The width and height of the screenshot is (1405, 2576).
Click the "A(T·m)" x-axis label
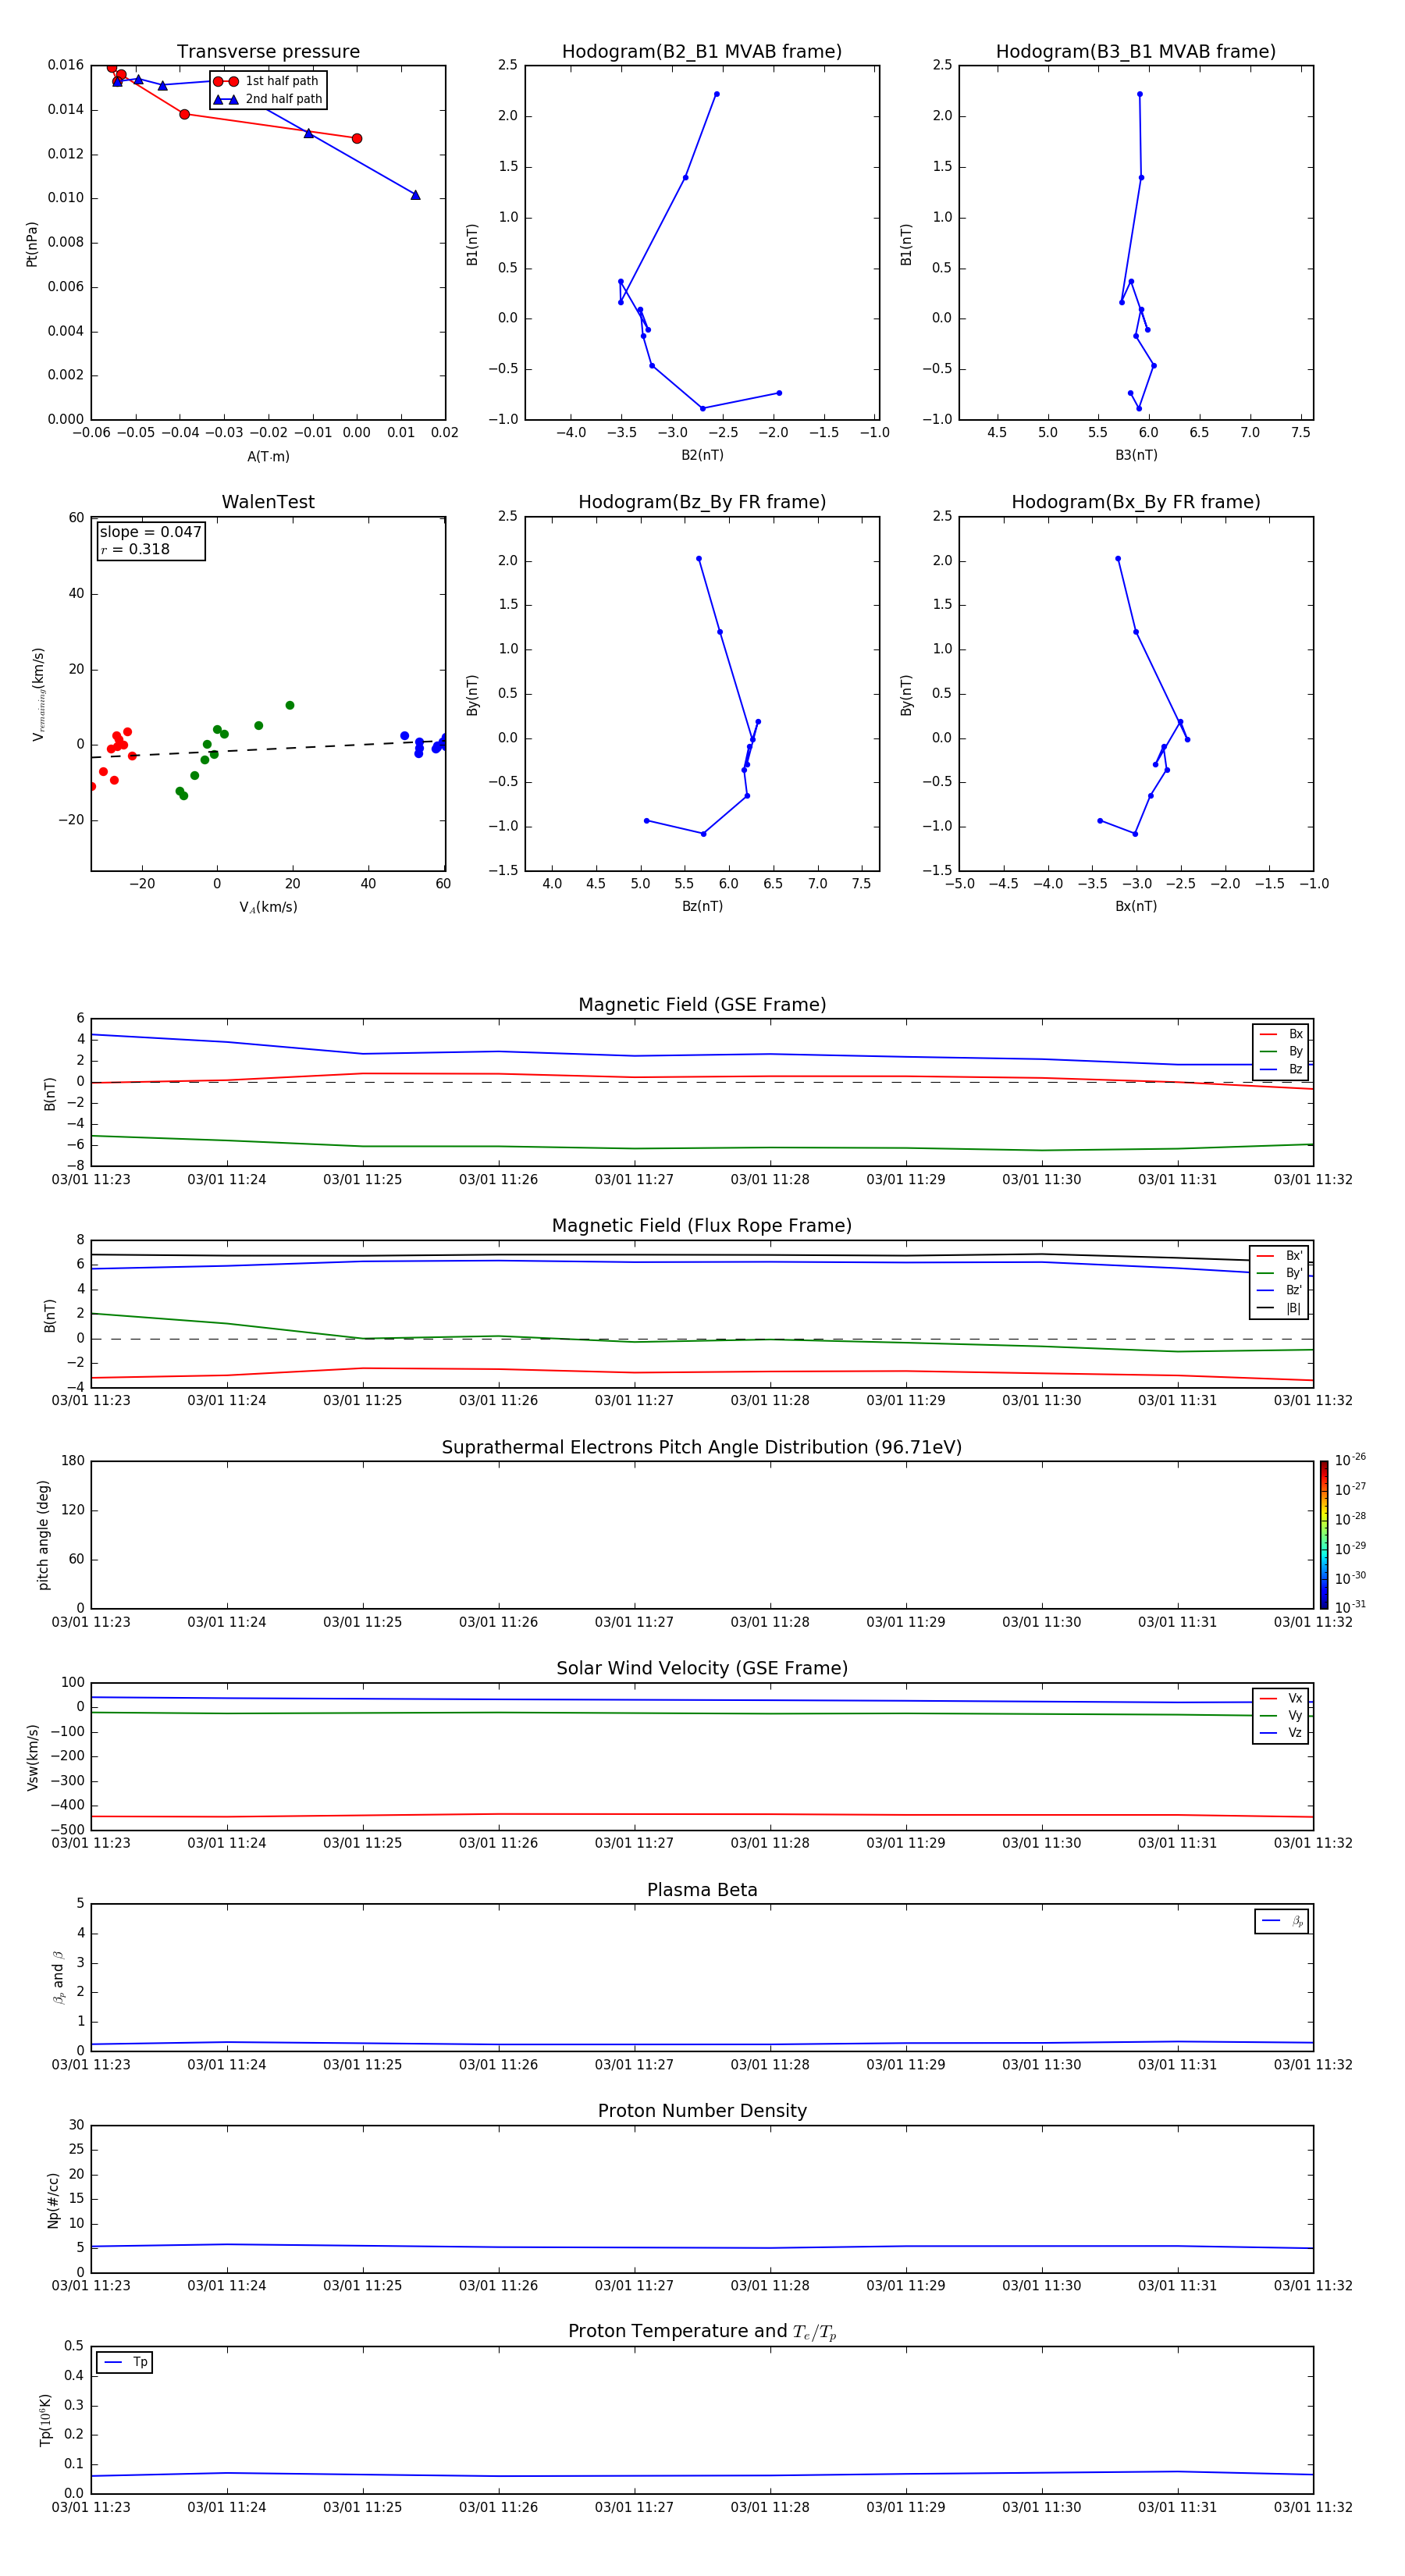click(268, 456)
